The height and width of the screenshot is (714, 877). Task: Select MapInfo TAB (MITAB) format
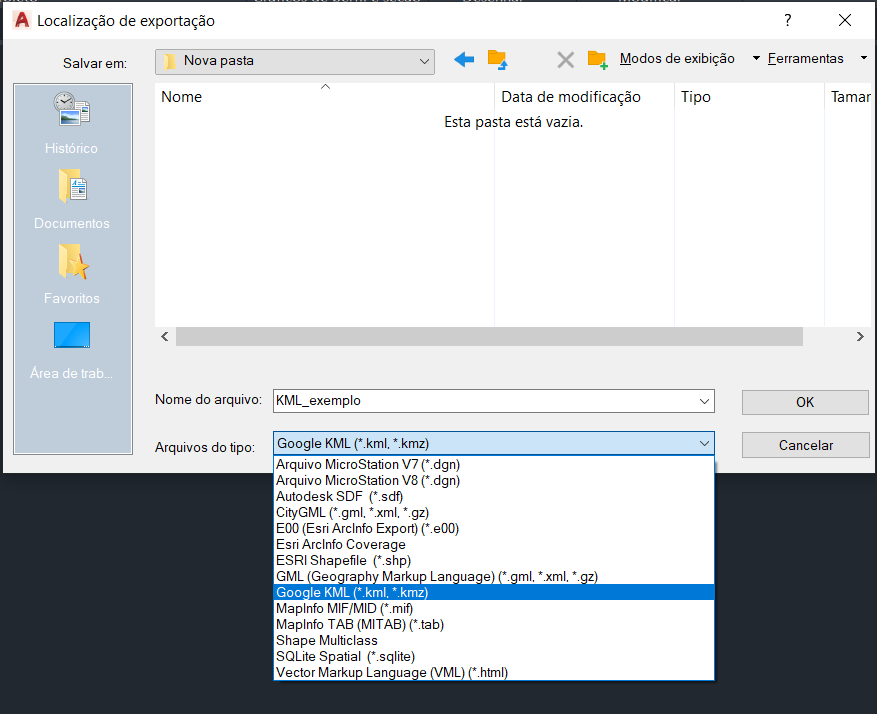pos(494,625)
